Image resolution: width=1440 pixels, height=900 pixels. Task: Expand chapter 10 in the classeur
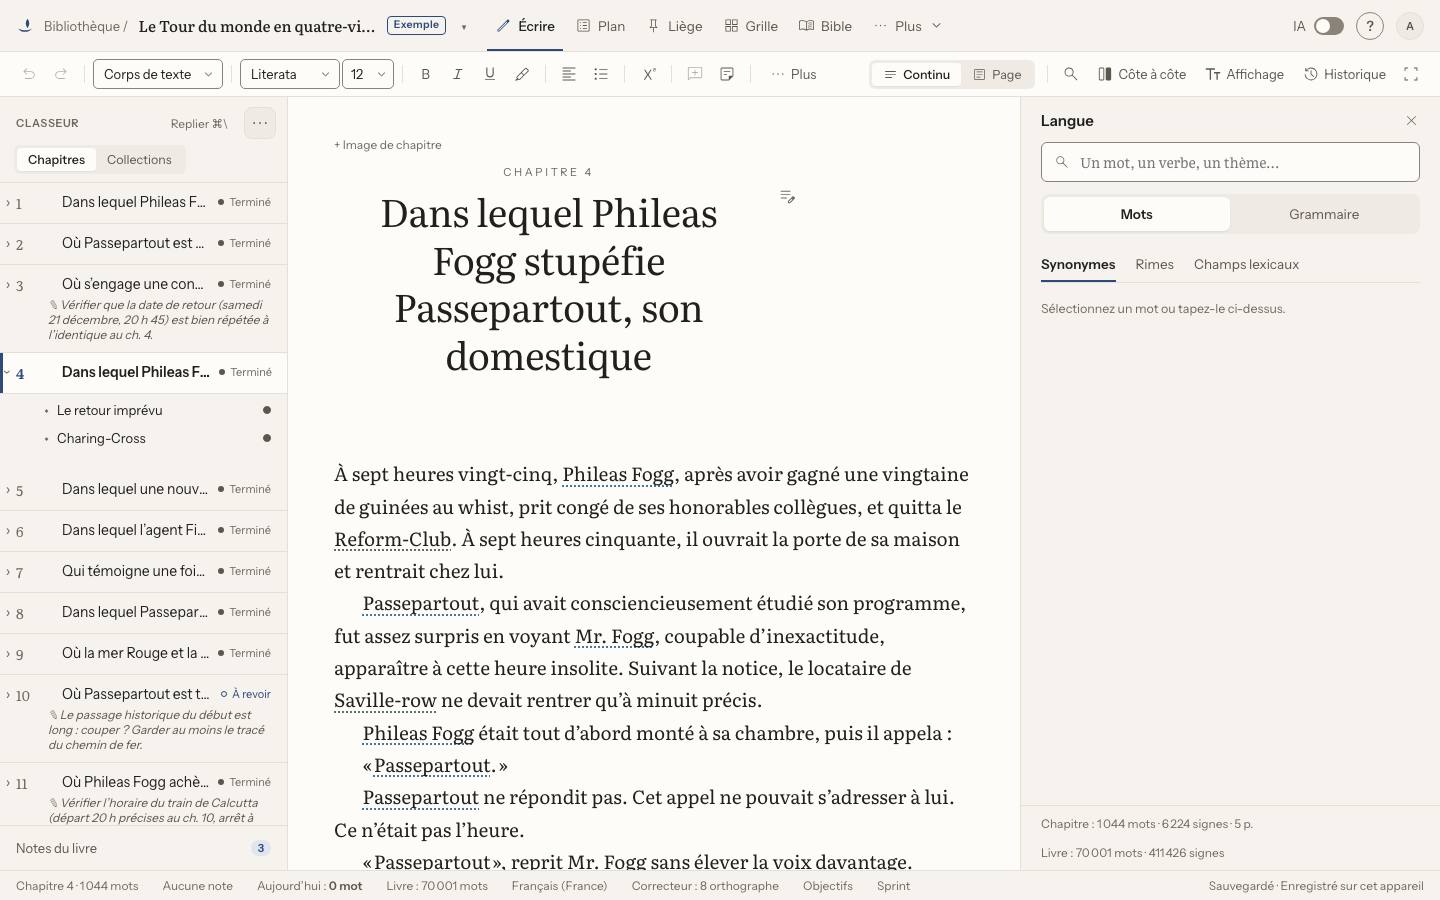7,694
